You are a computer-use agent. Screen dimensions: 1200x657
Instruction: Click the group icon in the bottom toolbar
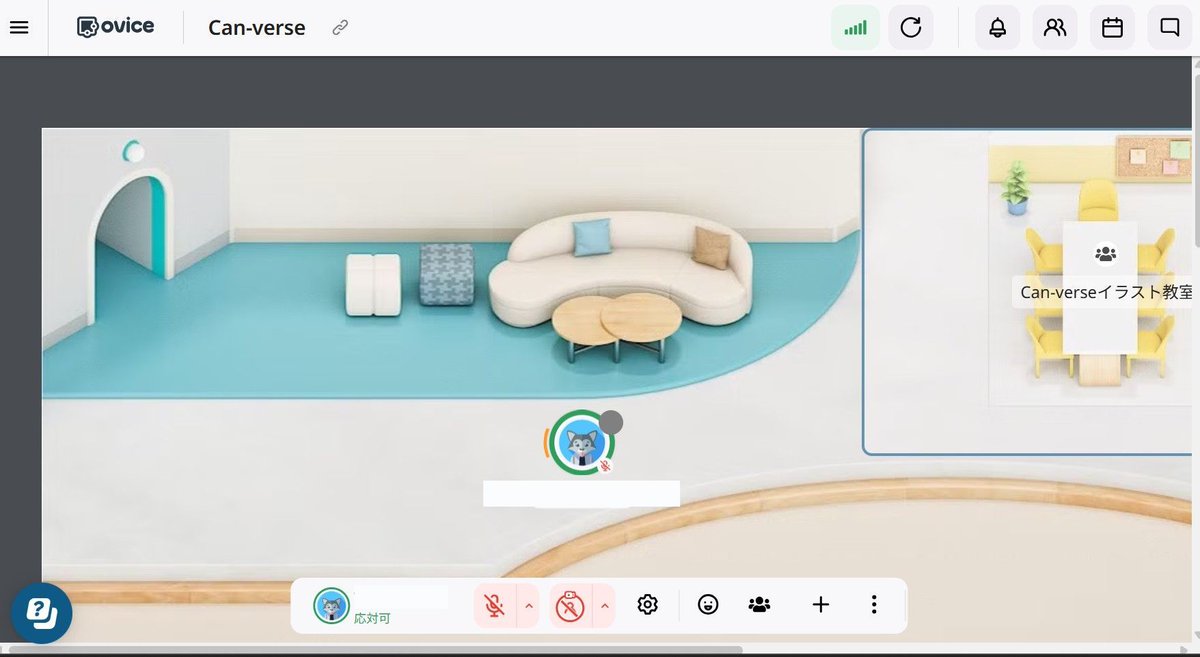click(759, 604)
